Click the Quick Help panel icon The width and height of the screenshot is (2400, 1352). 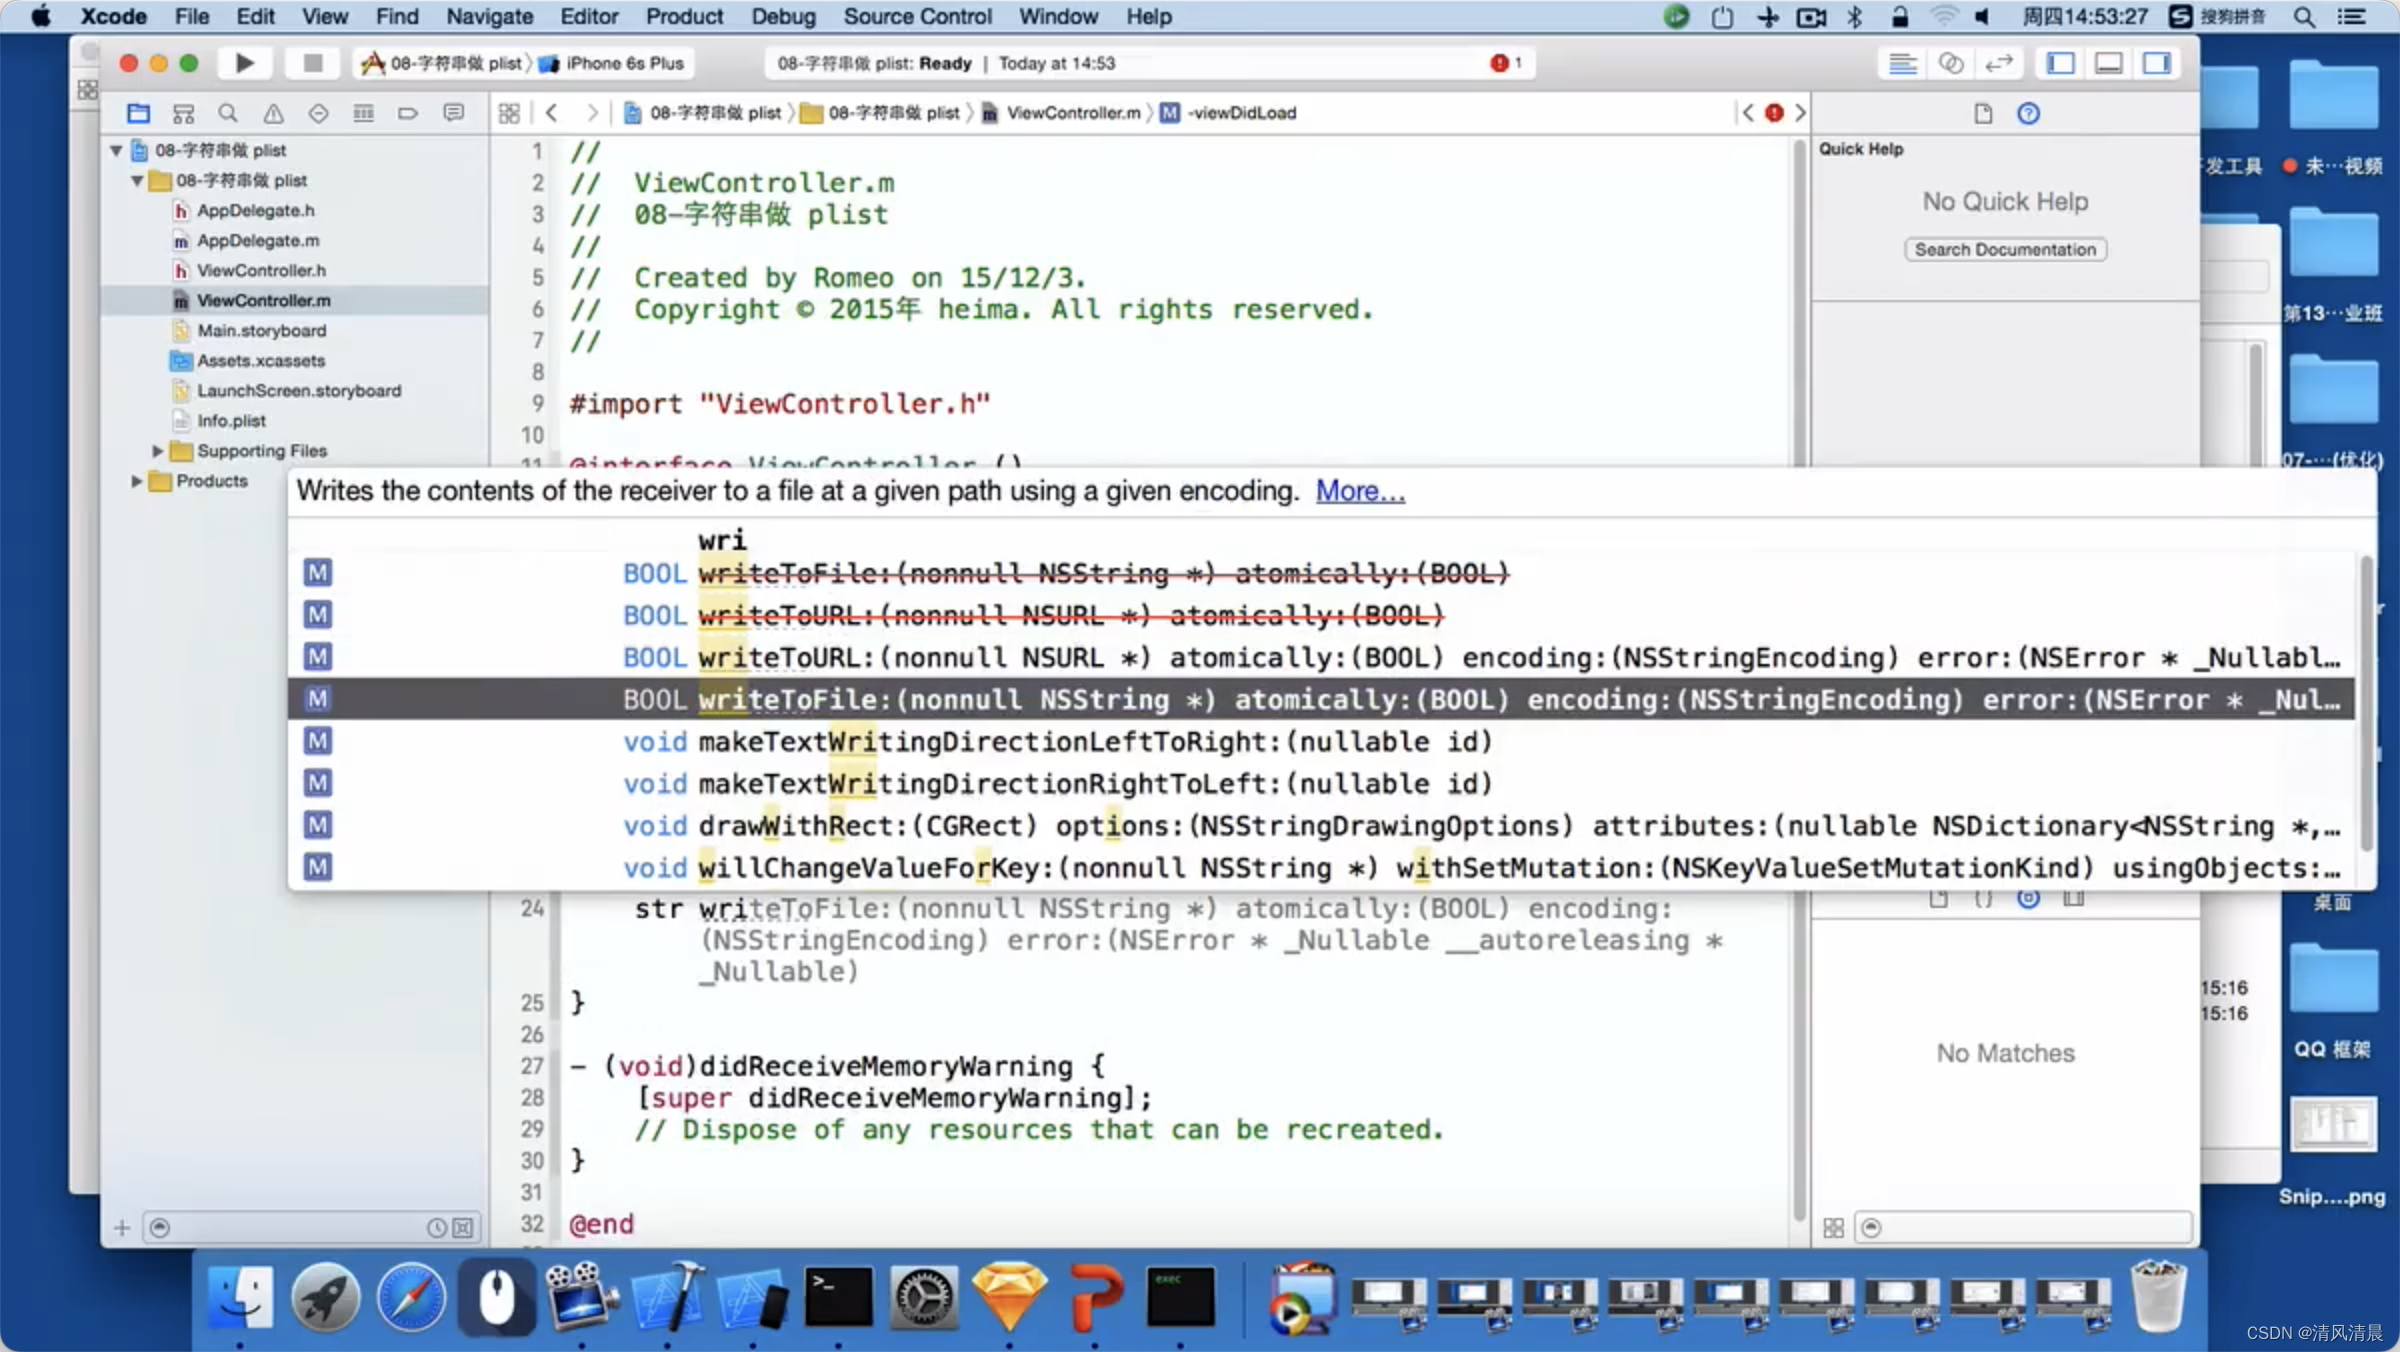2027,112
